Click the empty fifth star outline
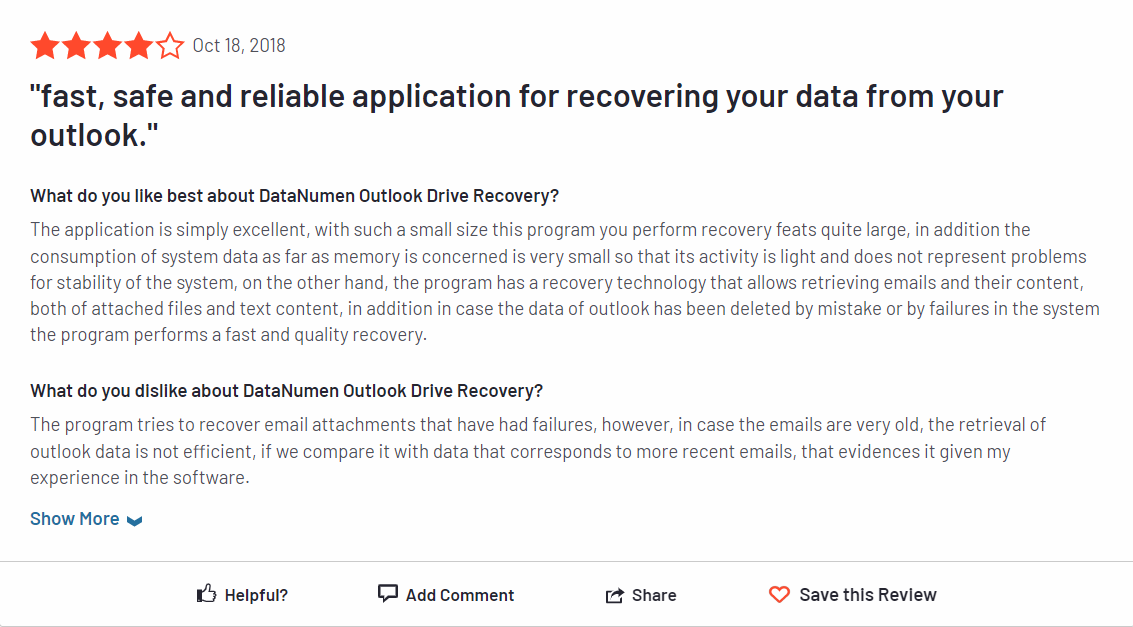The image size is (1133, 627). 169,45
